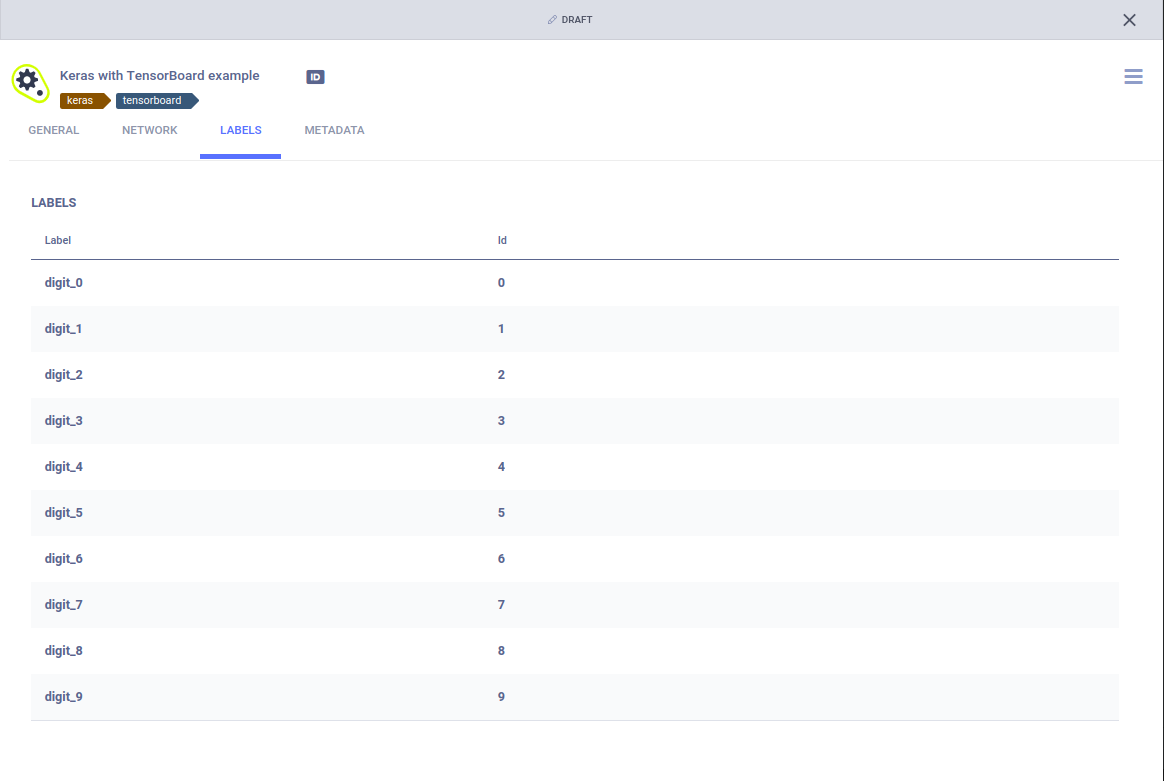Click the keras tag
1164x781 pixels.
(81, 100)
